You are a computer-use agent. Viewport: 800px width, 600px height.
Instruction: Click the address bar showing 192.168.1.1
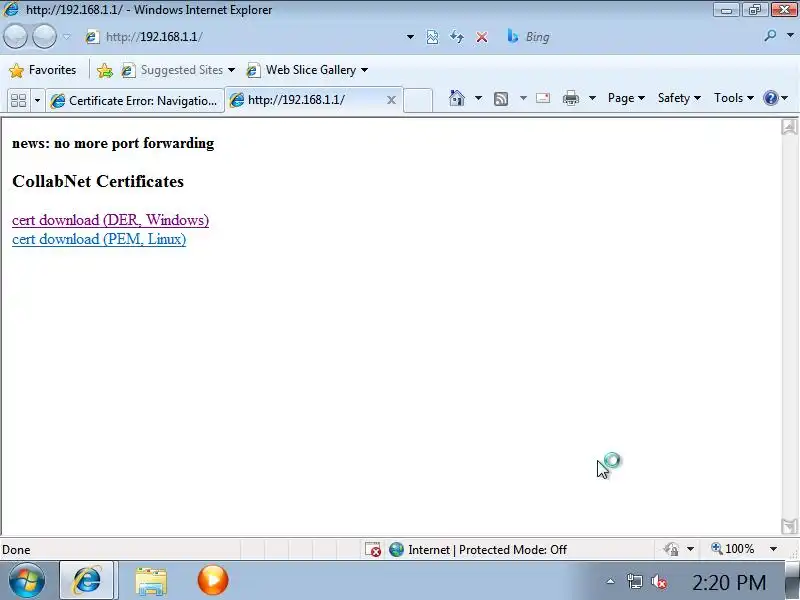coord(245,37)
